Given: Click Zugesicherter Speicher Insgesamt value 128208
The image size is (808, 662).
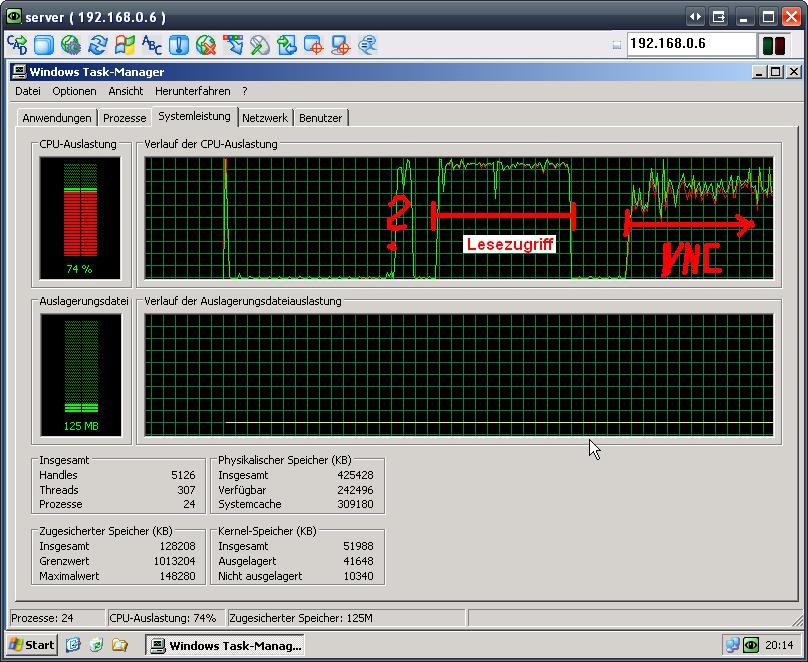Looking at the screenshot, I should (178, 546).
